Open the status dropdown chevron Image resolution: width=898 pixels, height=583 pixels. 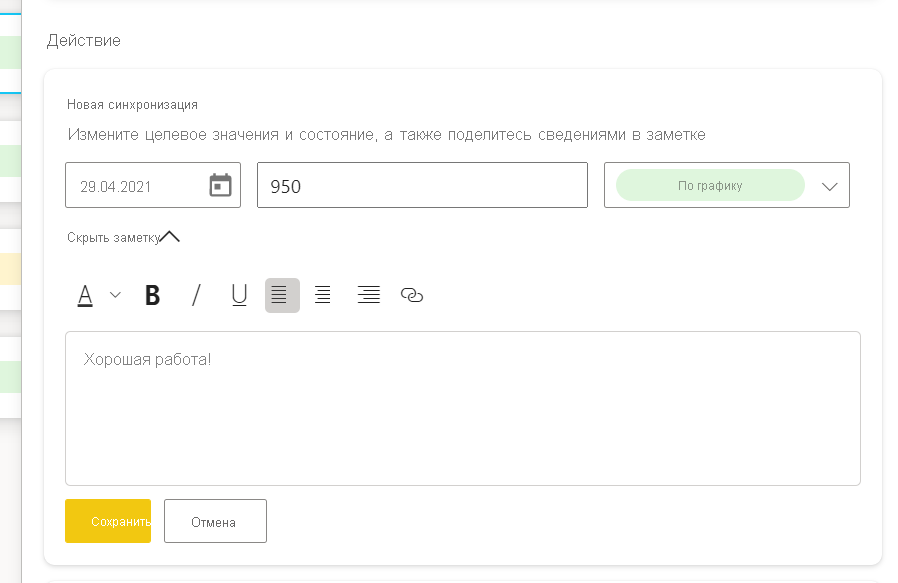(x=830, y=187)
